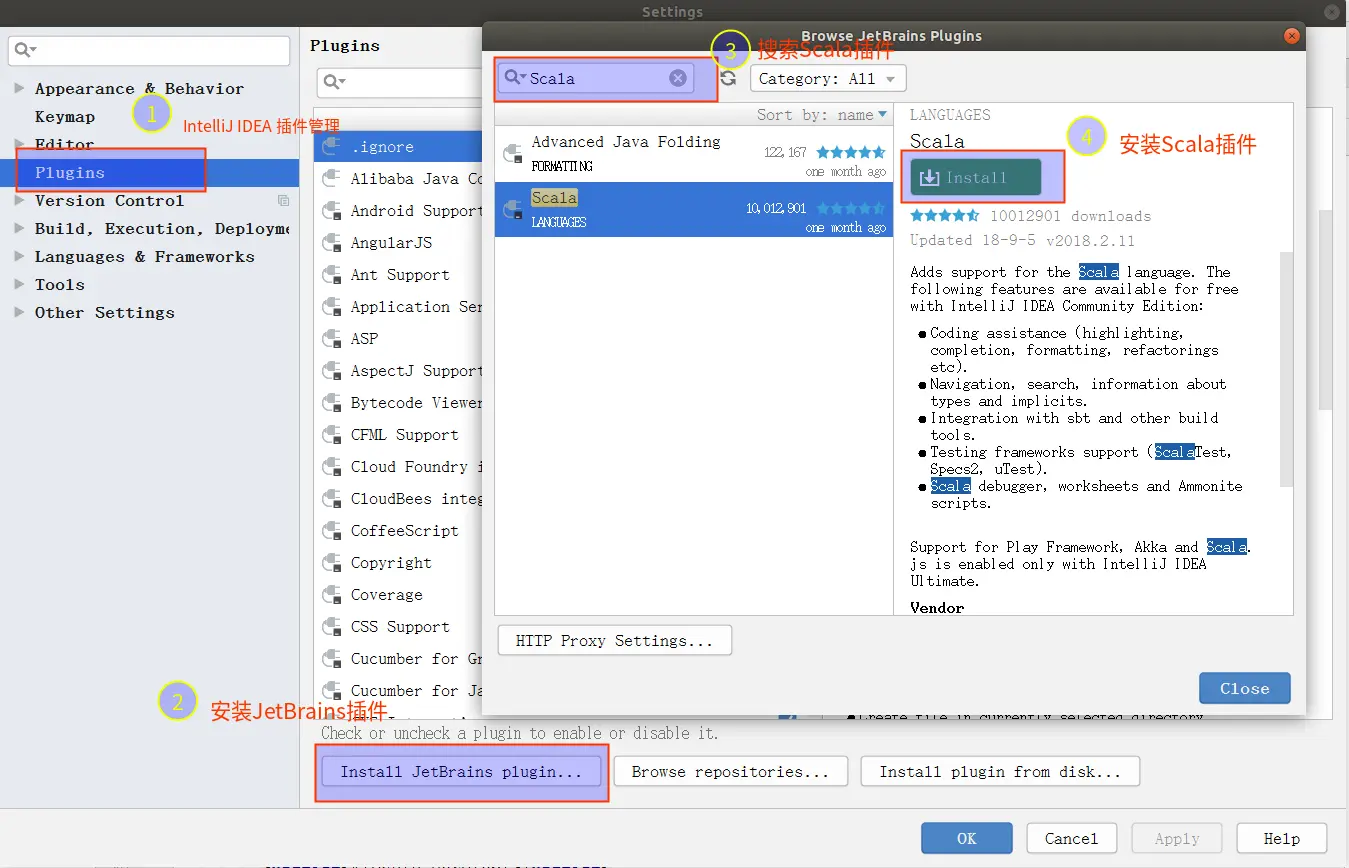Click the Version Control project-level icon
Viewport: 1349px width, 868px height.
click(x=284, y=201)
